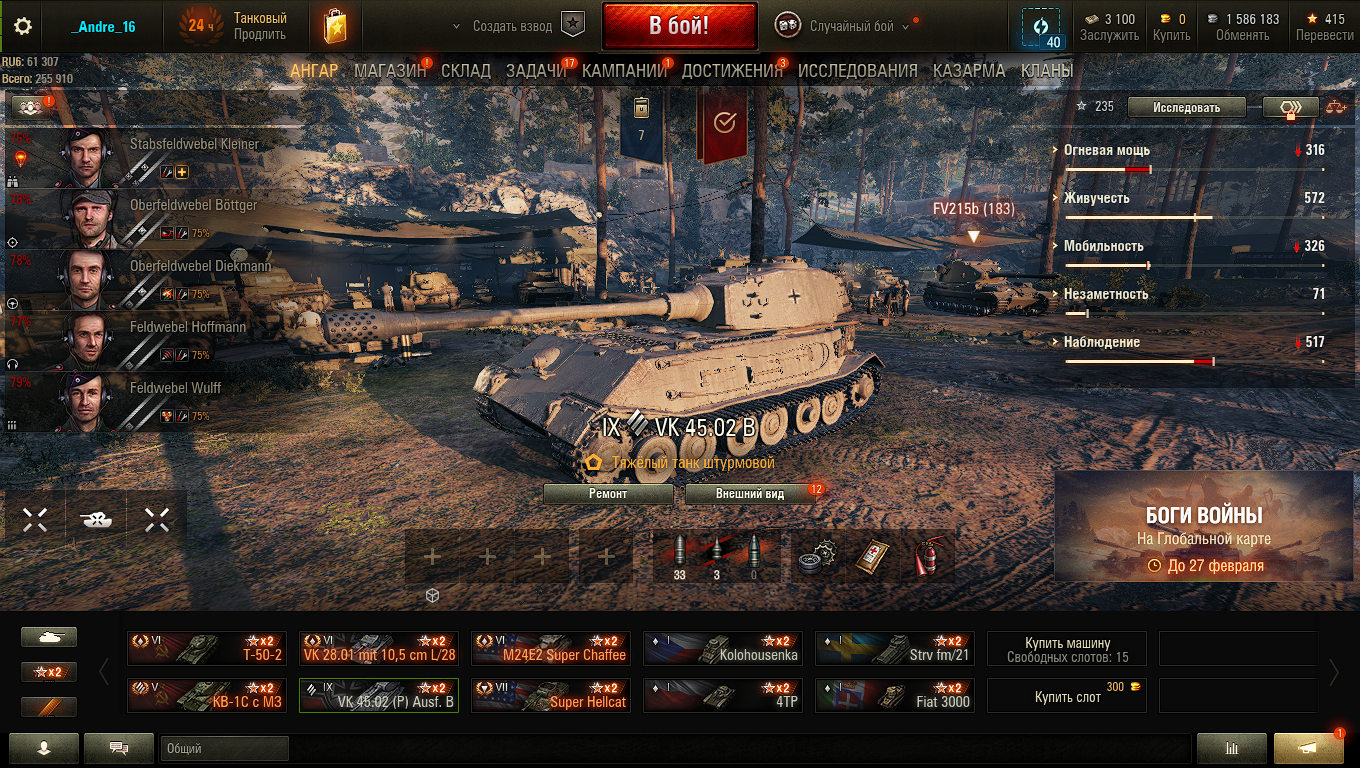Click the red В бой! button
Viewport: 1360px width, 768px height.
(679, 26)
